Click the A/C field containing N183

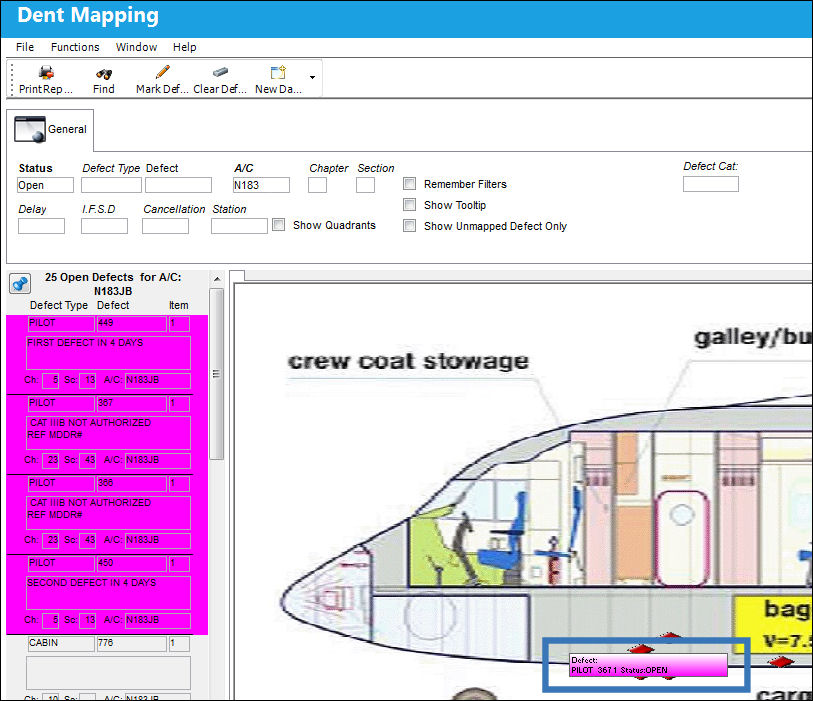261,185
